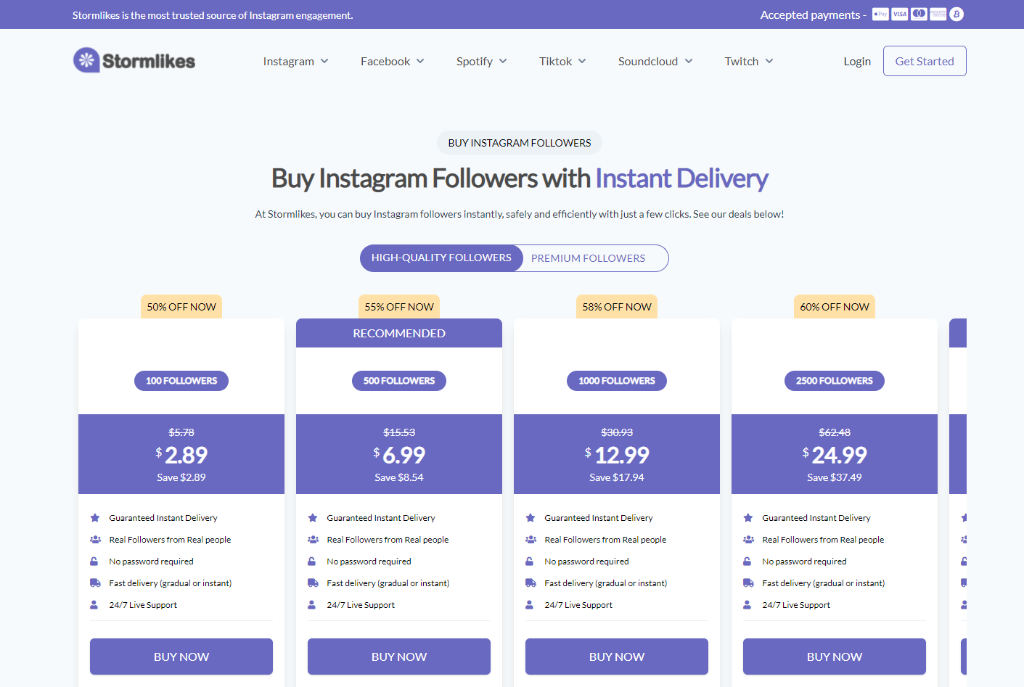This screenshot has height=687, width=1024.
Task: Click the Stormlikes logo
Action: [x=134, y=61]
